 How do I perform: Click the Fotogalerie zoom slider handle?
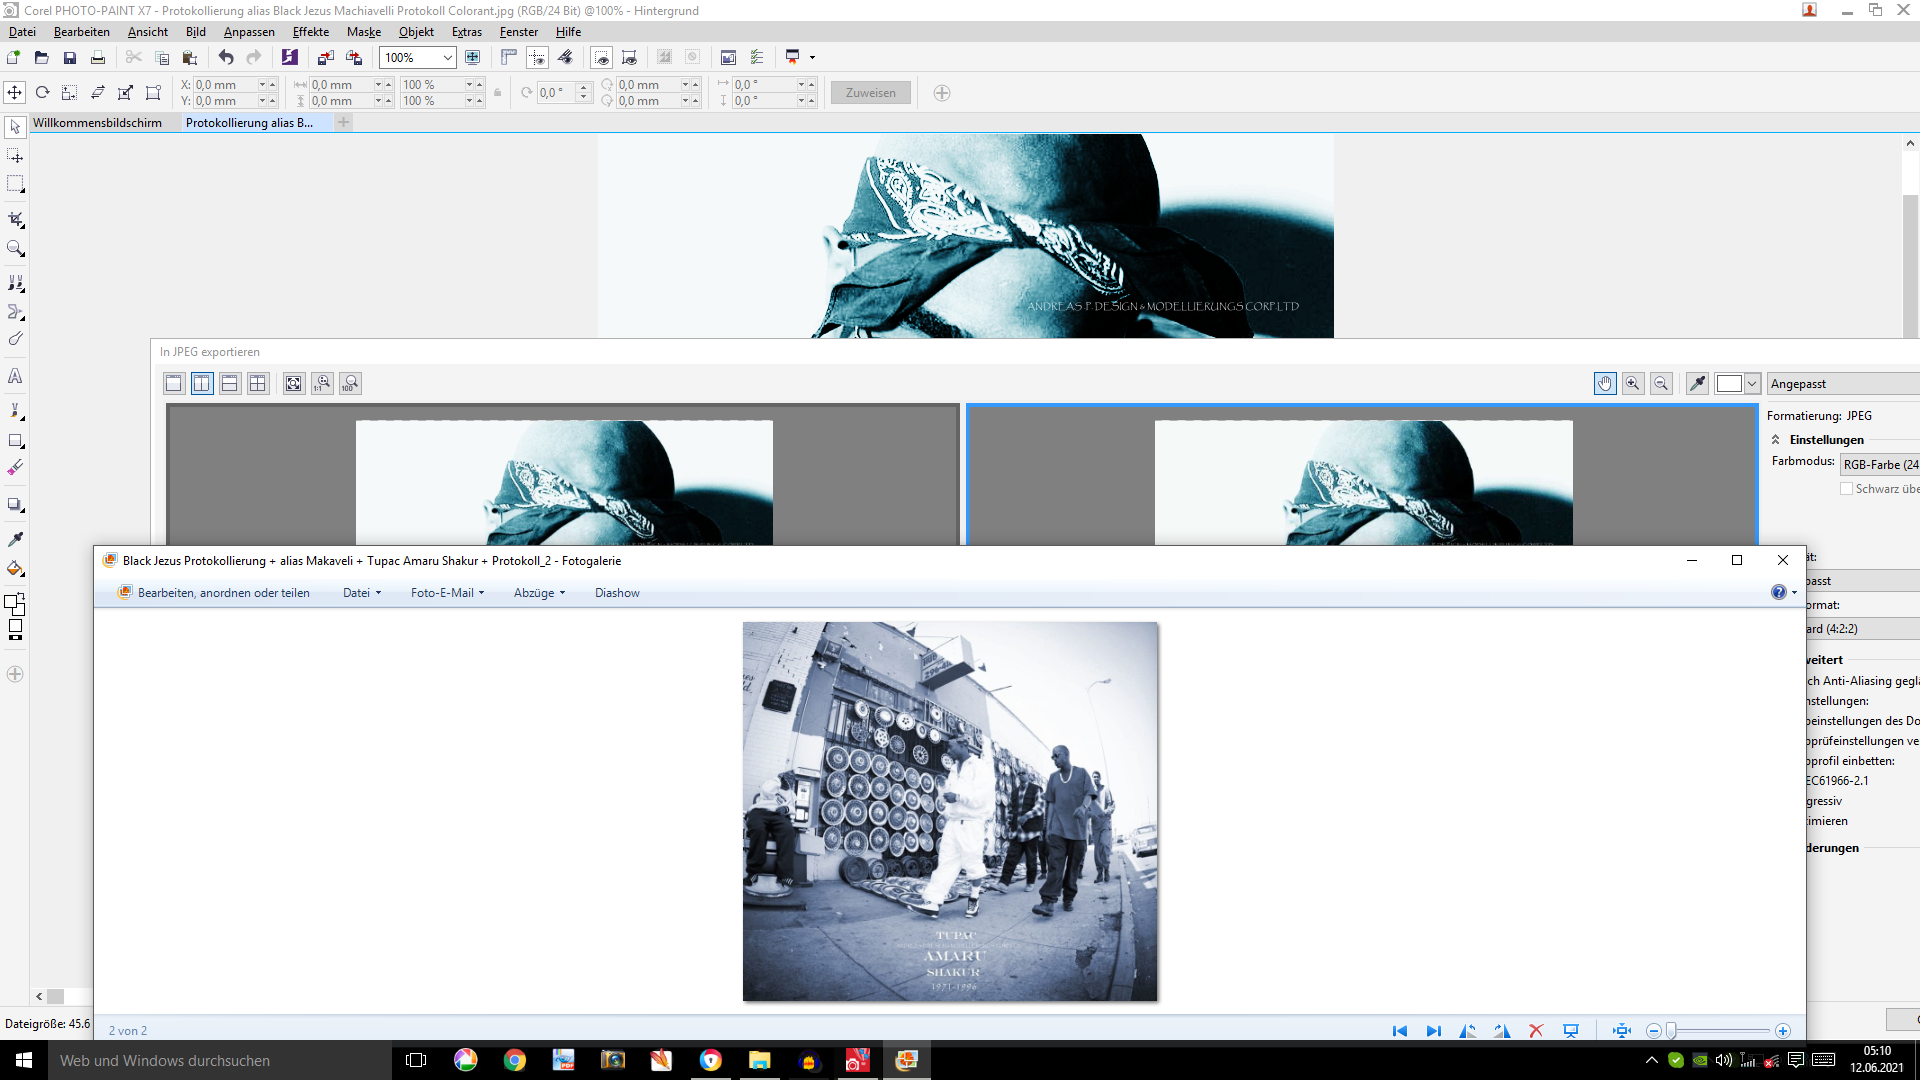pos(1671,1031)
